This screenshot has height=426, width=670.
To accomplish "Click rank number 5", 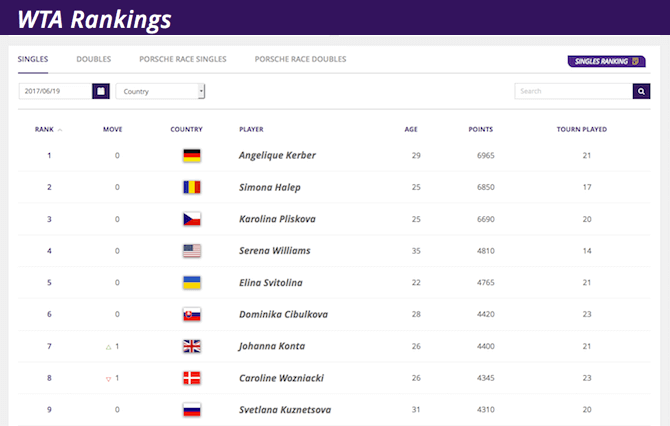I will (x=49, y=282).
